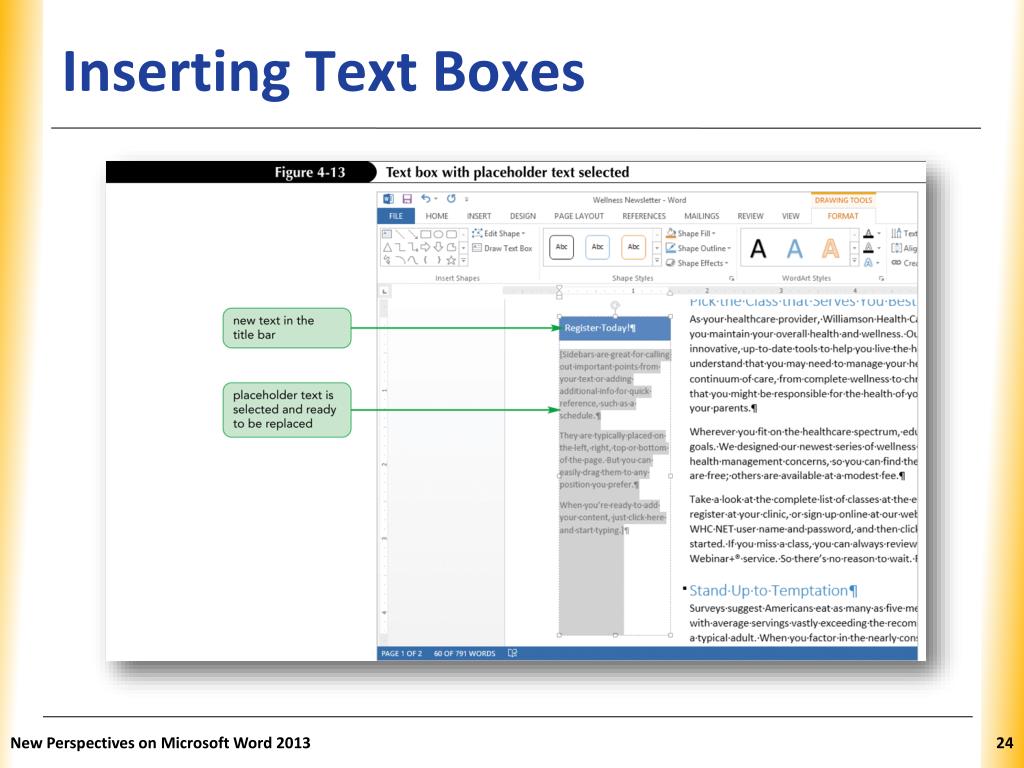Open the Text Fill color dropdown

(x=871, y=234)
